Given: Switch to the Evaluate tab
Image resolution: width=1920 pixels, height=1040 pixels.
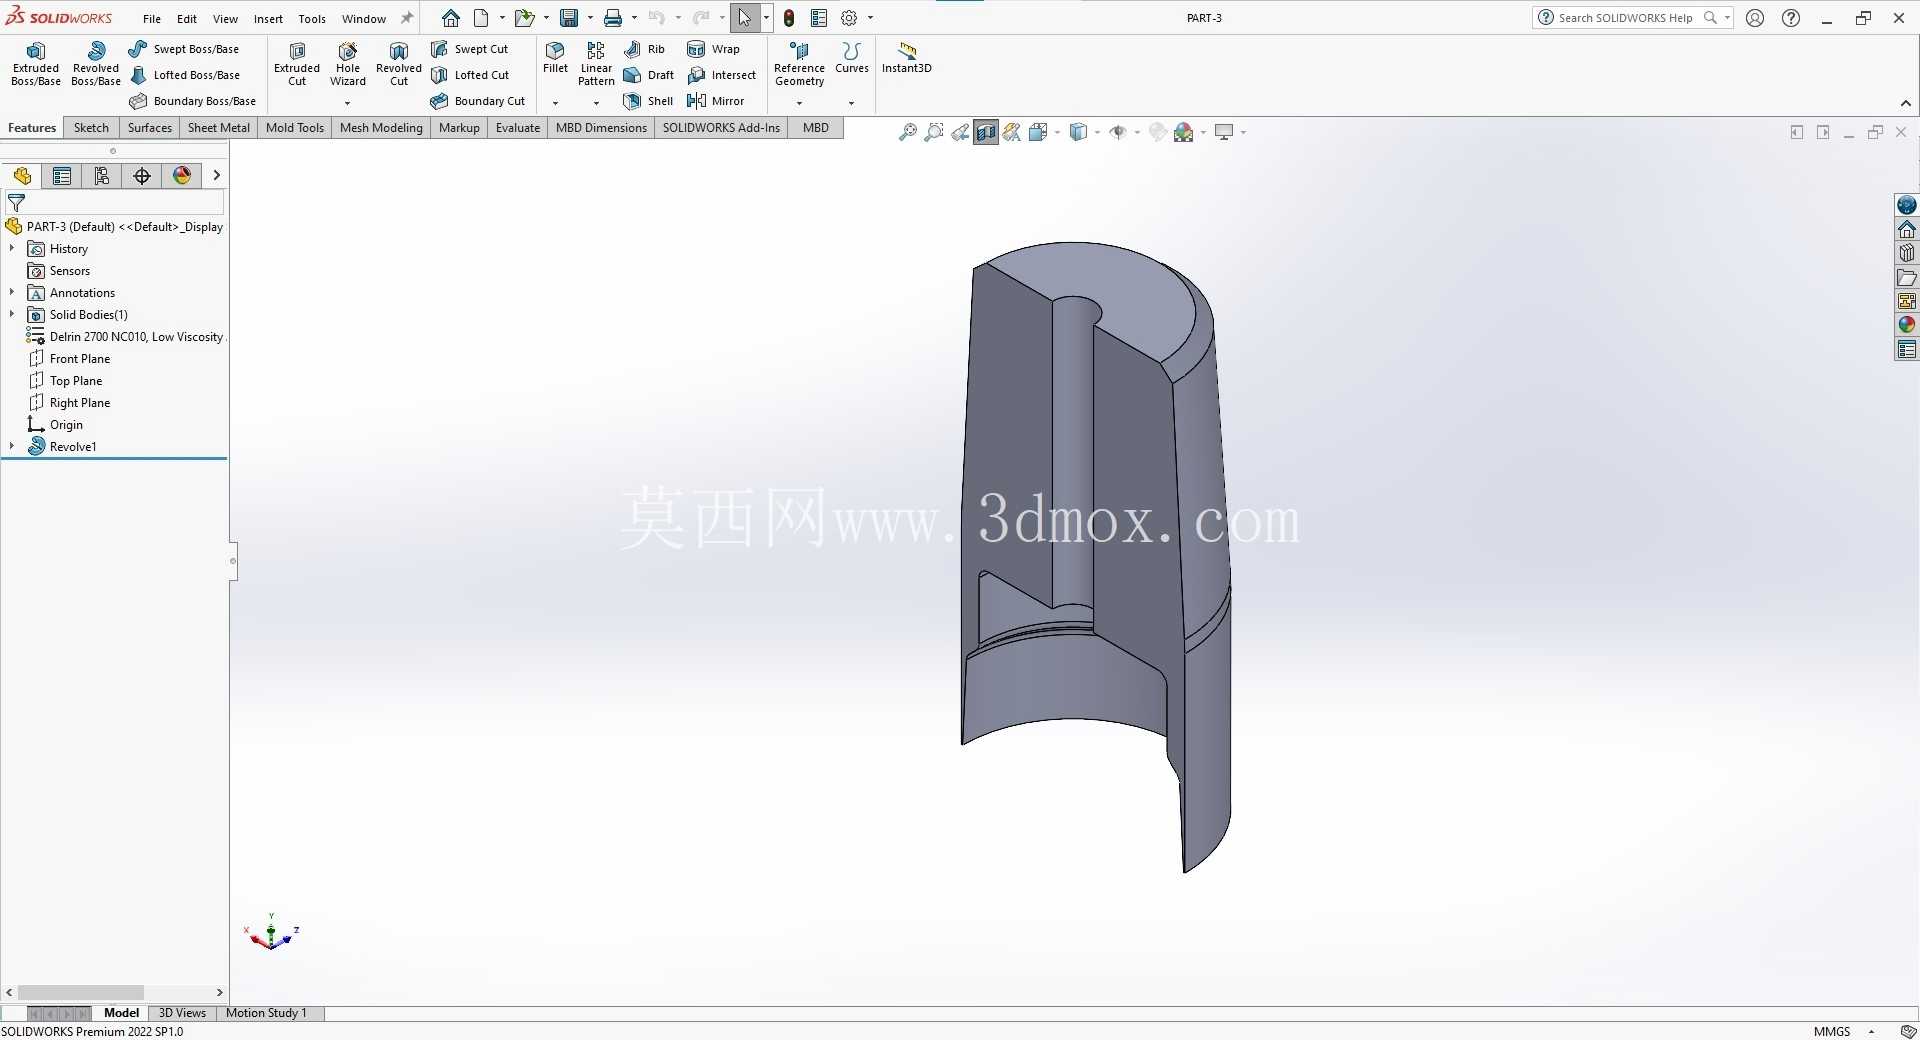Looking at the screenshot, I should pyautogui.click(x=518, y=128).
